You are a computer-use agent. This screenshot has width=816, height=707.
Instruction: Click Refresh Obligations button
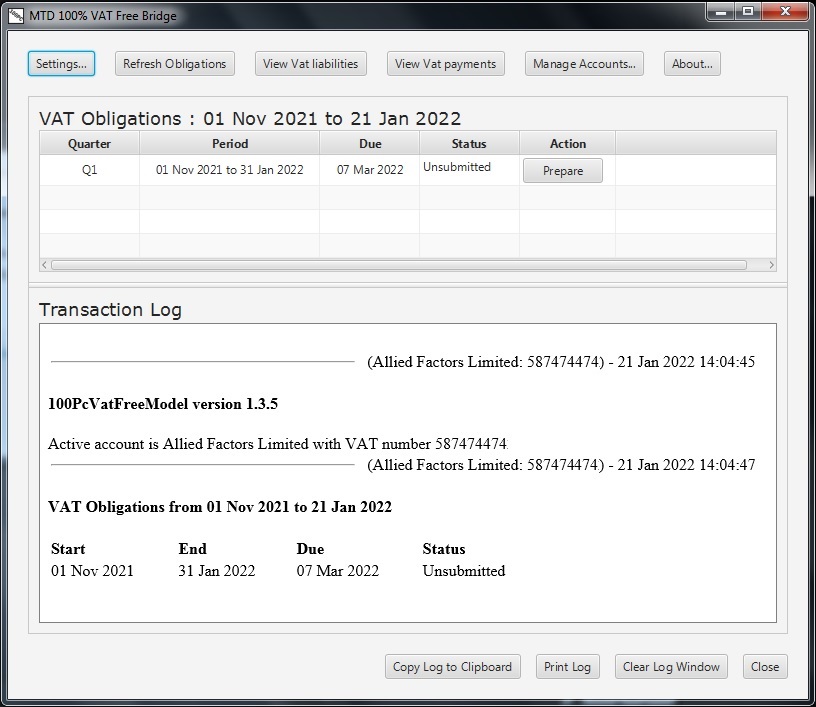click(x=174, y=63)
